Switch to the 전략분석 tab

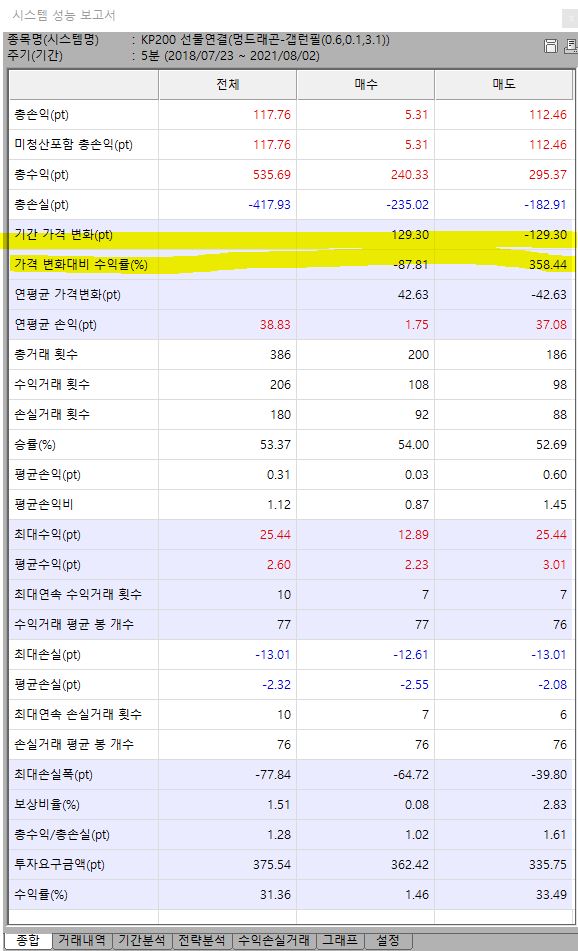(x=202, y=940)
